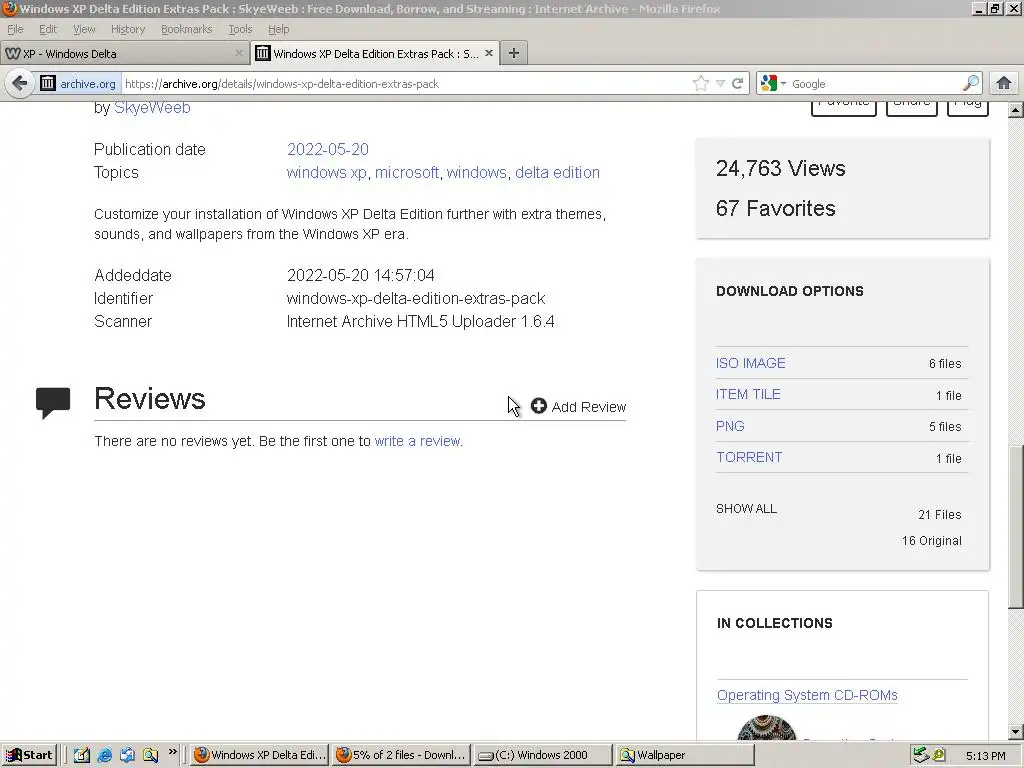Bookmark this page with the star icon

[x=700, y=84]
